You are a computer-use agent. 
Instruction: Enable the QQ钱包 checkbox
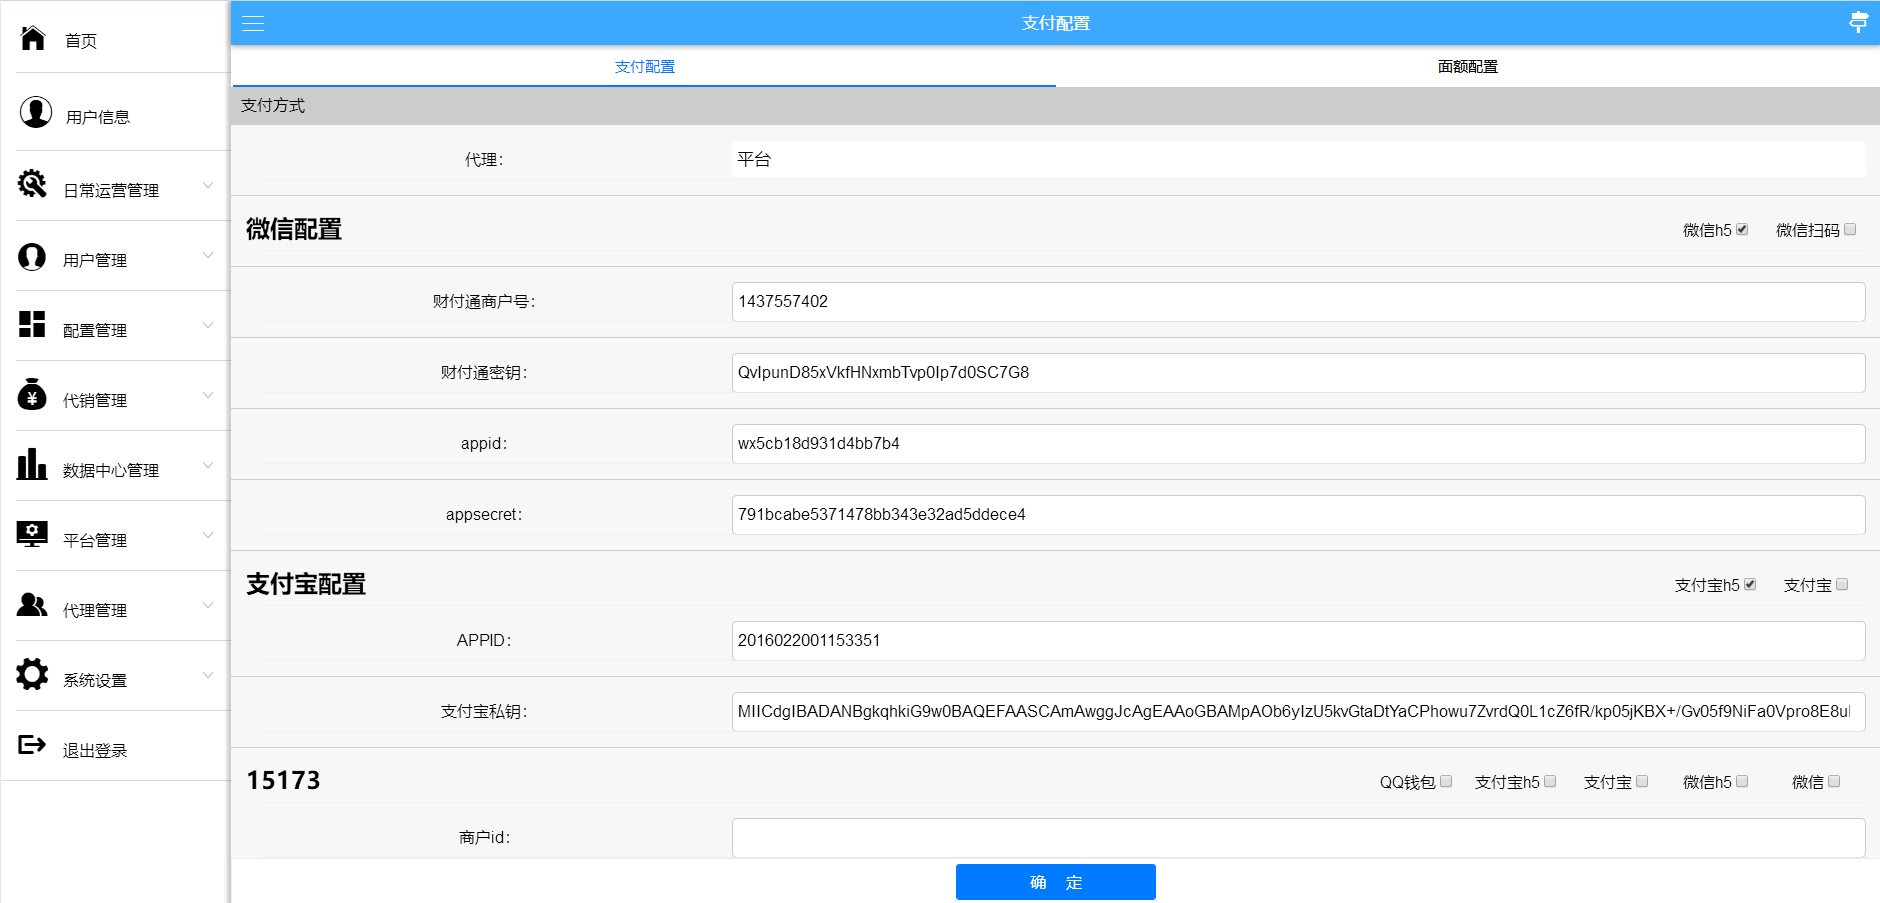coord(1446,781)
